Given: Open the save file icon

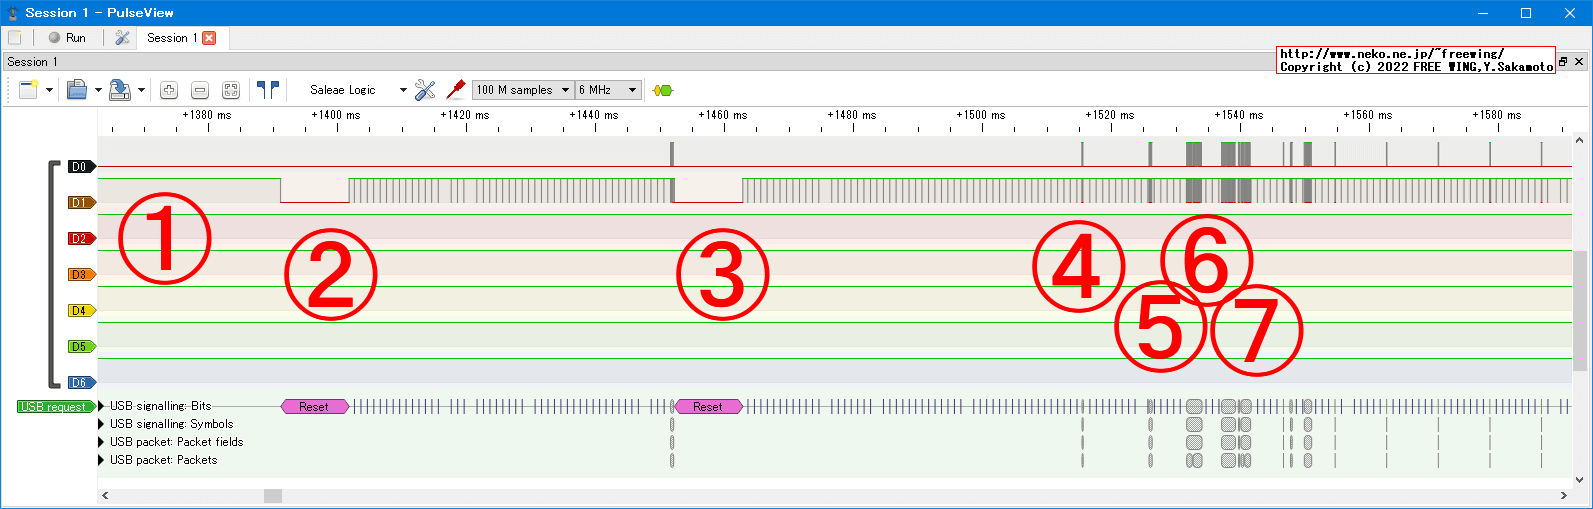Looking at the screenshot, I should point(119,90).
